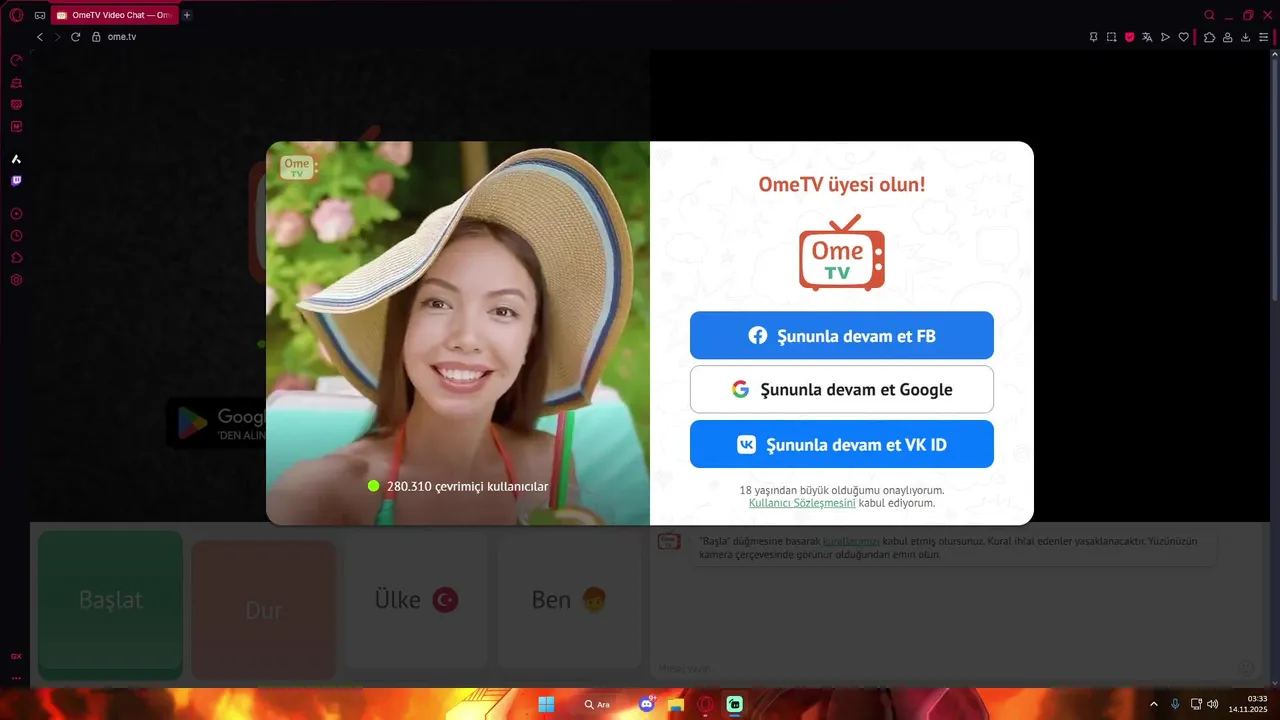Open the send flow arrow icon
This screenshot has height=720, width=1280.
(1165, 37)
